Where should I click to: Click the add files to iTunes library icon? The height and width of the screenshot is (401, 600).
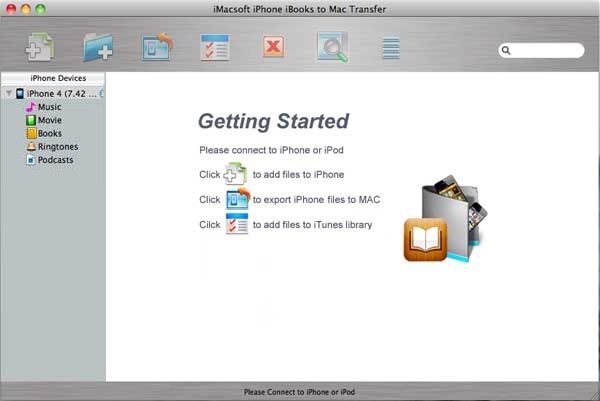pyautogui.click(x=215, y=47)
